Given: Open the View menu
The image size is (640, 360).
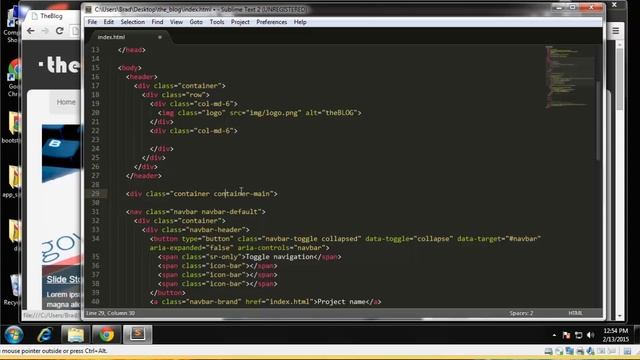Looking at the screenshot, I should click(176, 22).
